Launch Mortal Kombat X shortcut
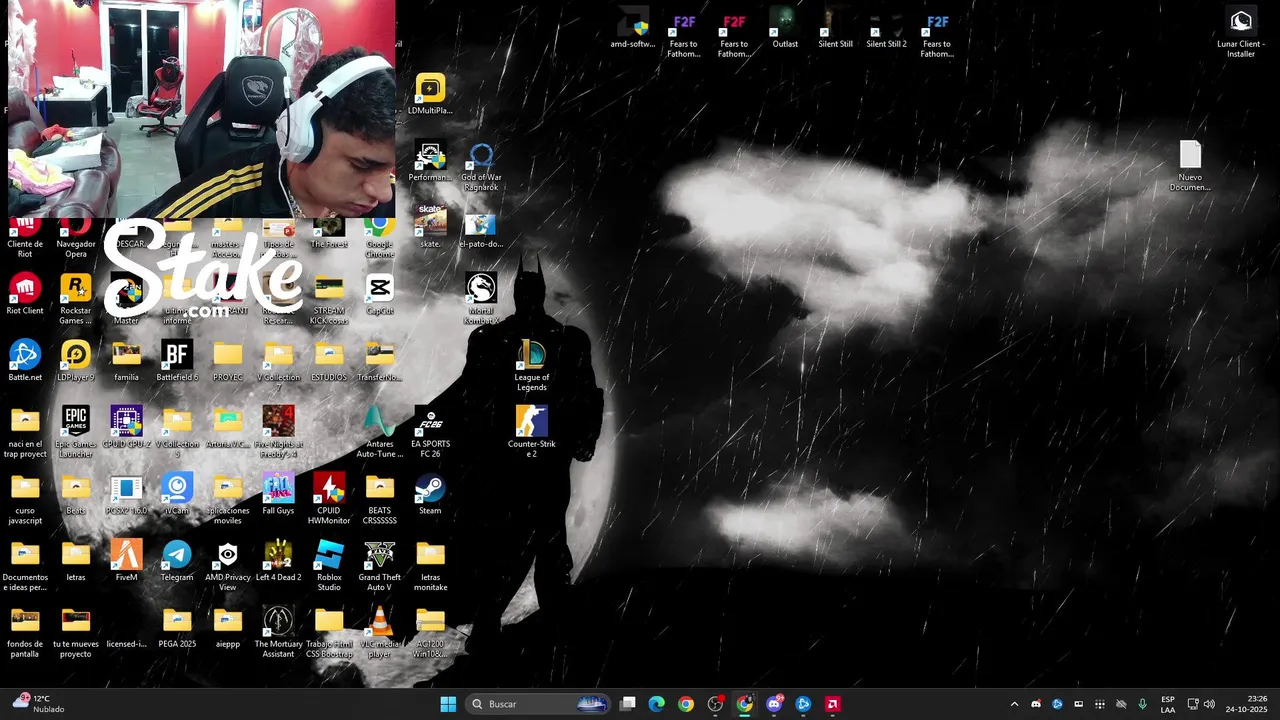 coord(481,299)
